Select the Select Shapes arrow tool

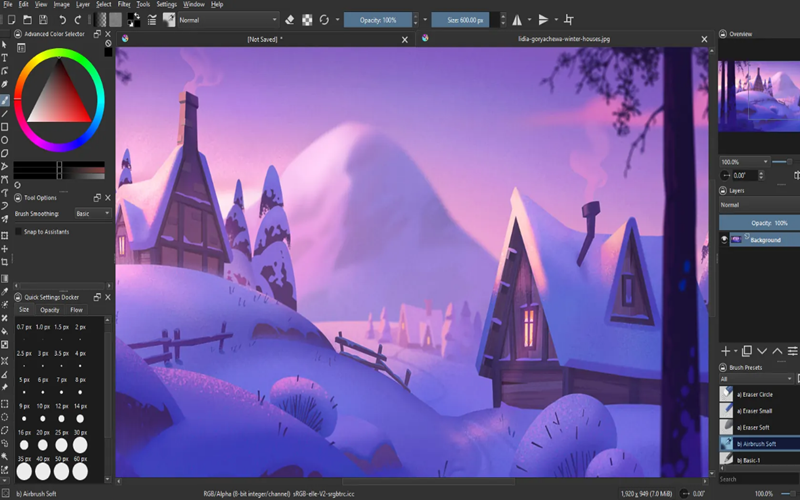(5, 44)
